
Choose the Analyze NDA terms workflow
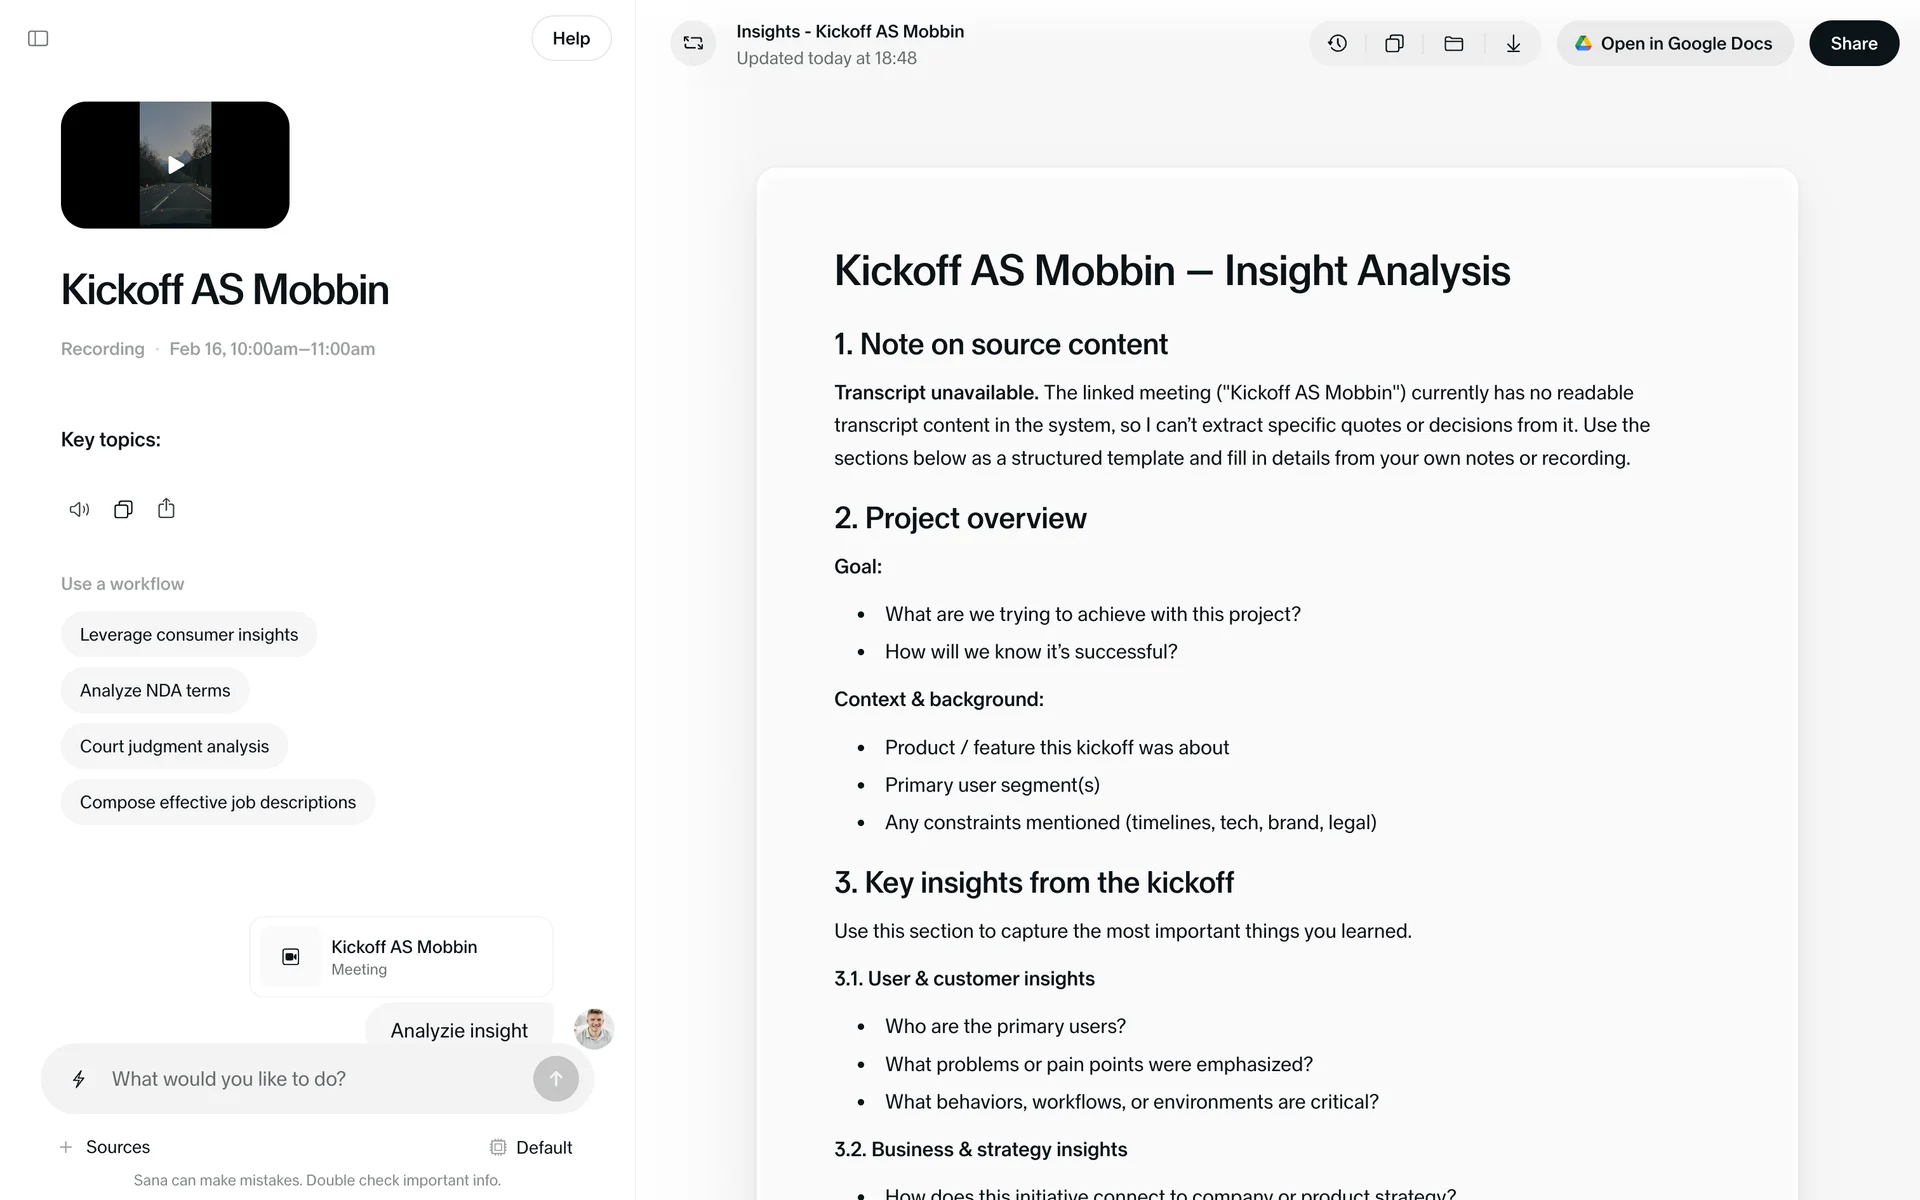click(x=155, y=691)
